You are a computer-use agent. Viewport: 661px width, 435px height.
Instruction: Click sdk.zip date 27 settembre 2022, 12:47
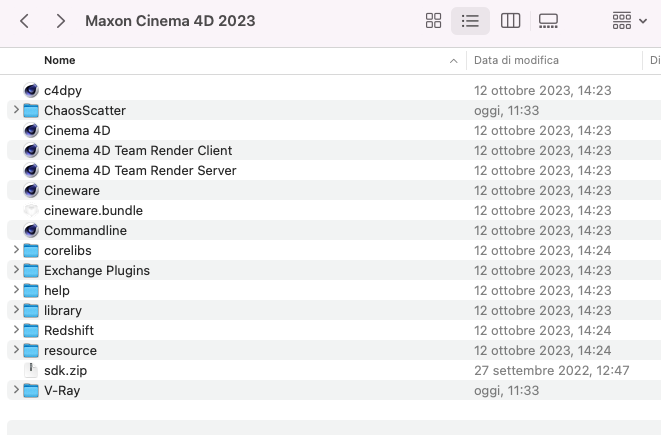click(551, 371)
